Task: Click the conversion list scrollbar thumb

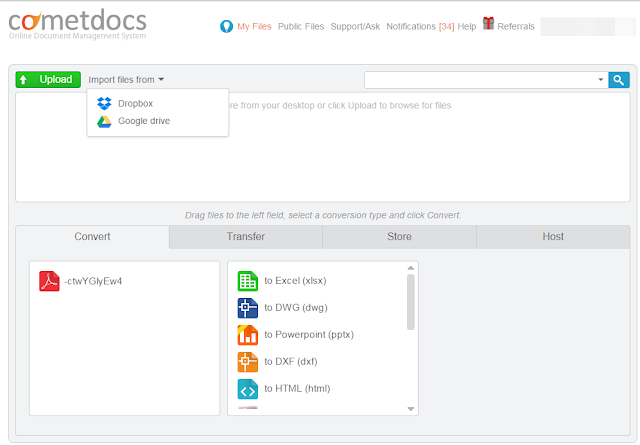Action: tap(411, 302)
